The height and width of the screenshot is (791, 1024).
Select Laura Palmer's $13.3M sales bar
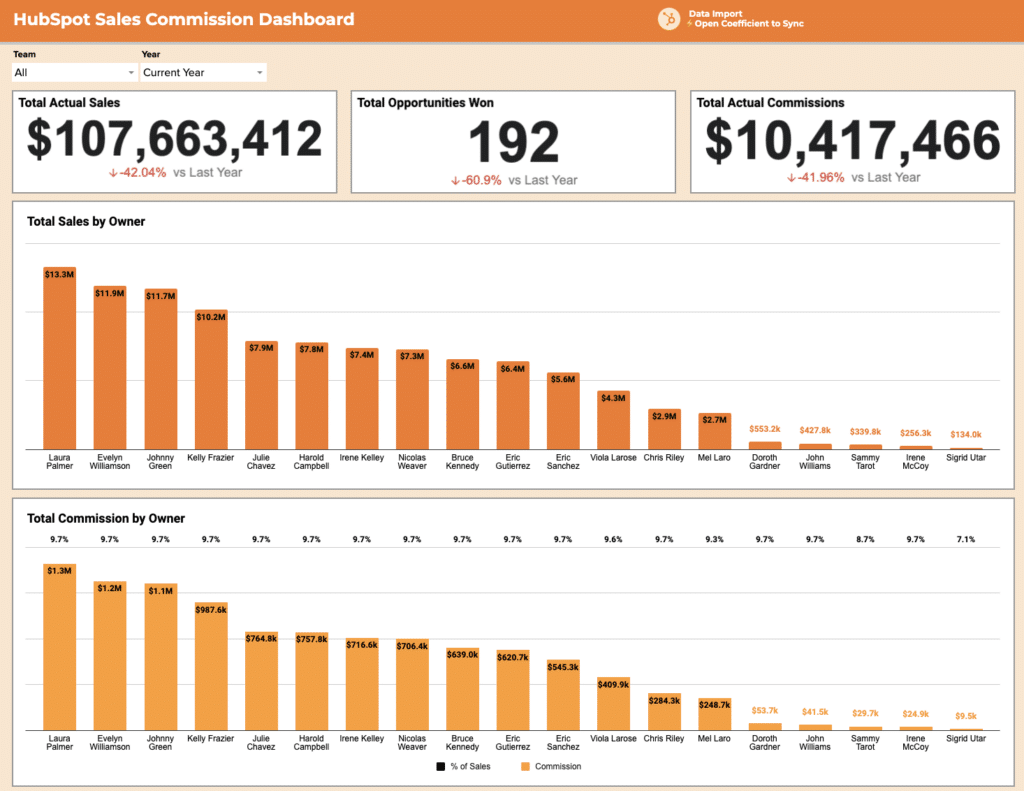(x=59, y=358)
